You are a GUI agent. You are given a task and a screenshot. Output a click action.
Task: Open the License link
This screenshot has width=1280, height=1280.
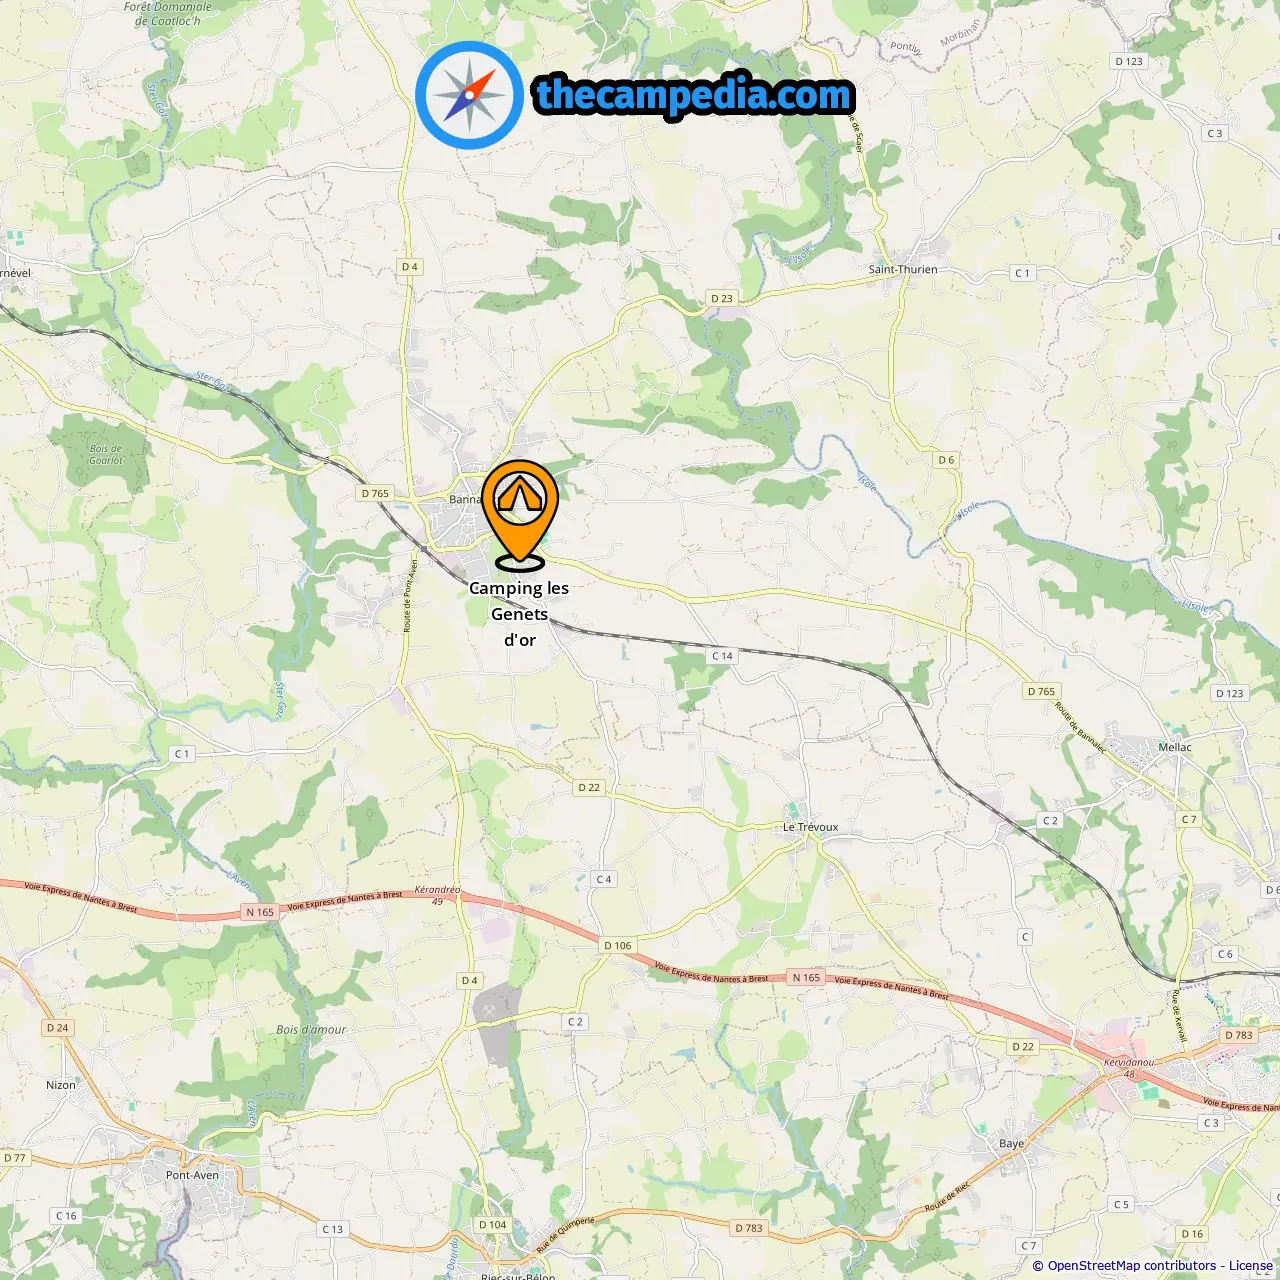pos(1251,1266)
